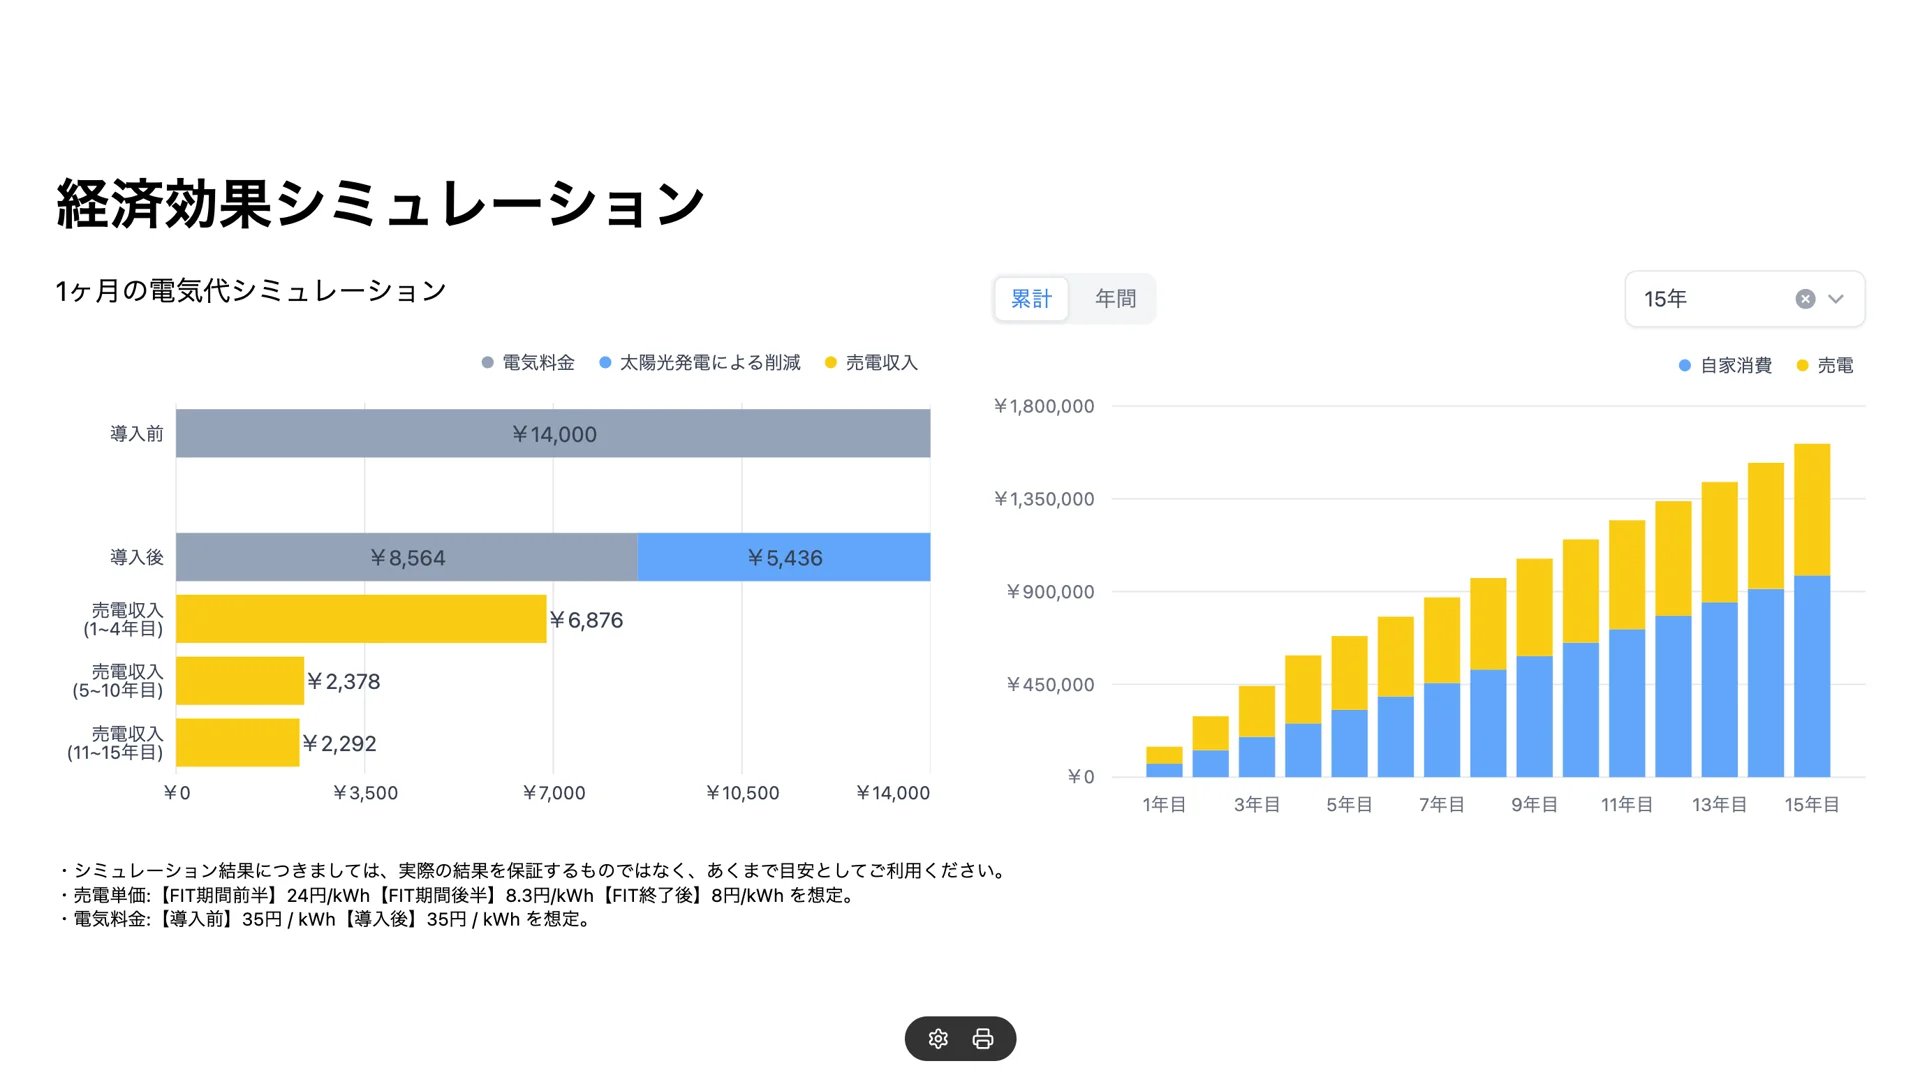Toggle 売電 legend in cumulative chart

coord(1825,366)
